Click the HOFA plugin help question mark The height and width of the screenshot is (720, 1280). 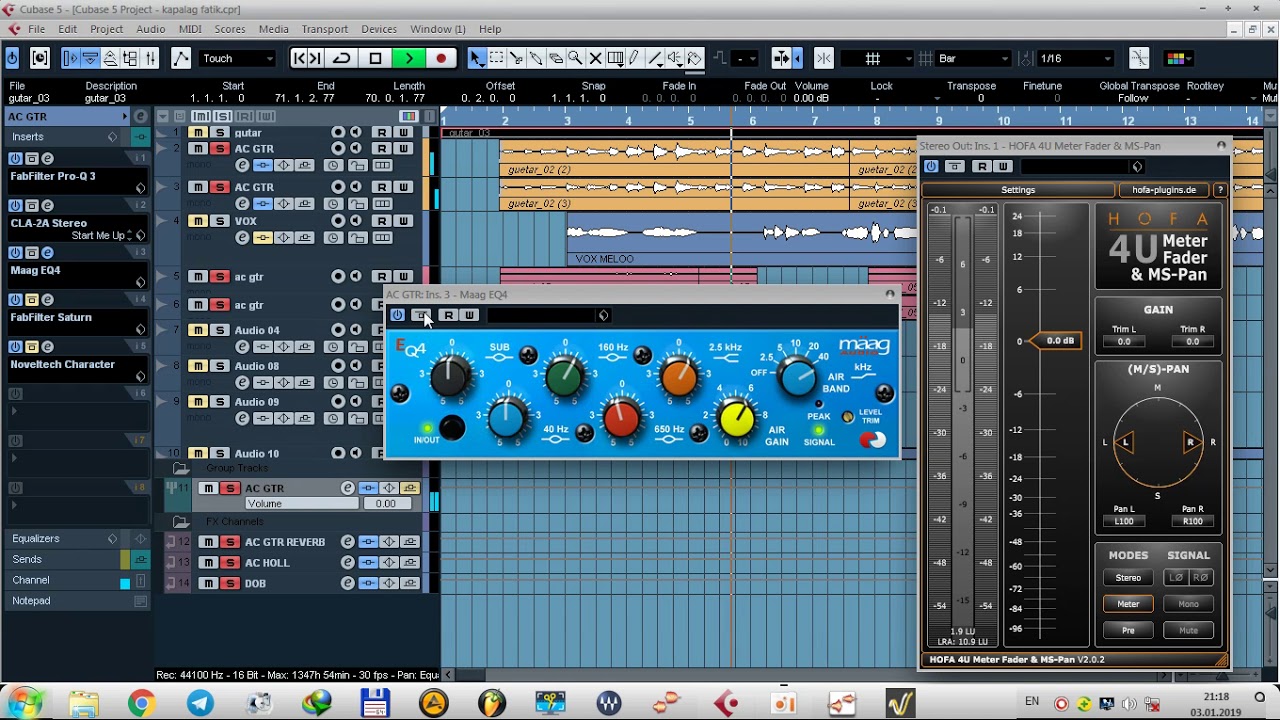1220,190
